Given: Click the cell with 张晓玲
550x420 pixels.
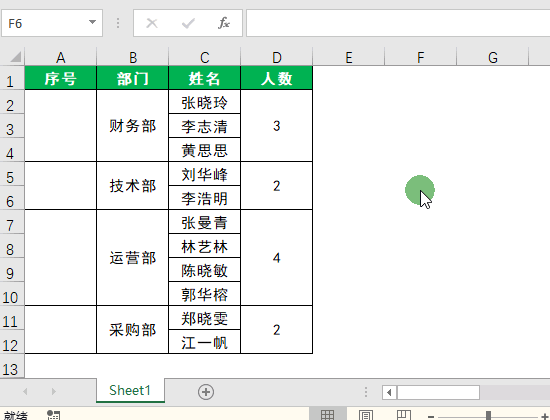Looking at the screenshot, I should (204, 102).
